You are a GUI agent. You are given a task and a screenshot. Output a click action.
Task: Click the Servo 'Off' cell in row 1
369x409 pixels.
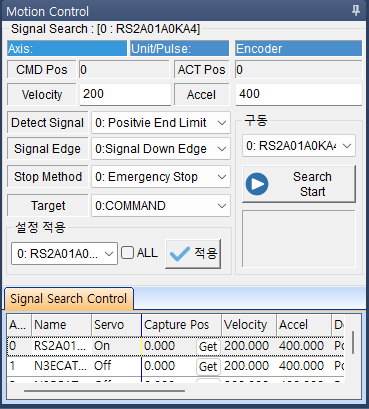116,366
